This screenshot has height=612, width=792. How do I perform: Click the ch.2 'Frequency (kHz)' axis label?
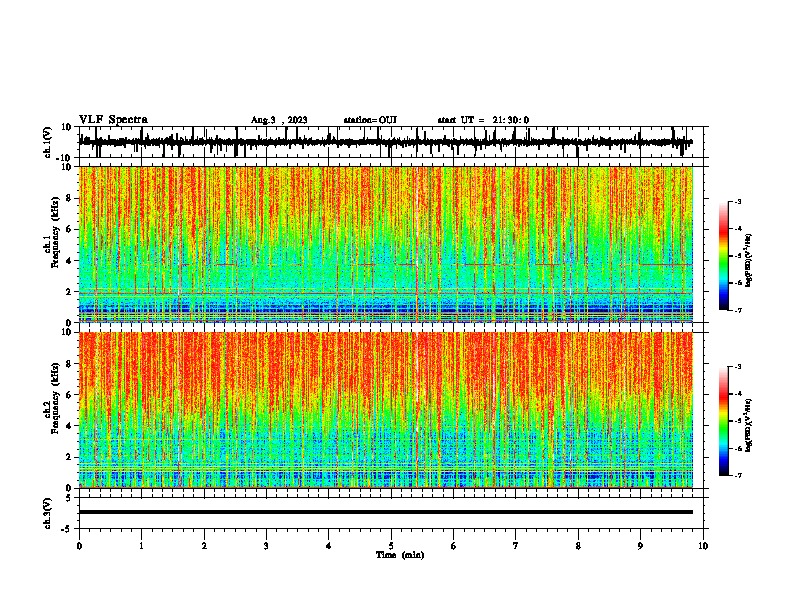[x=54, y=399]
